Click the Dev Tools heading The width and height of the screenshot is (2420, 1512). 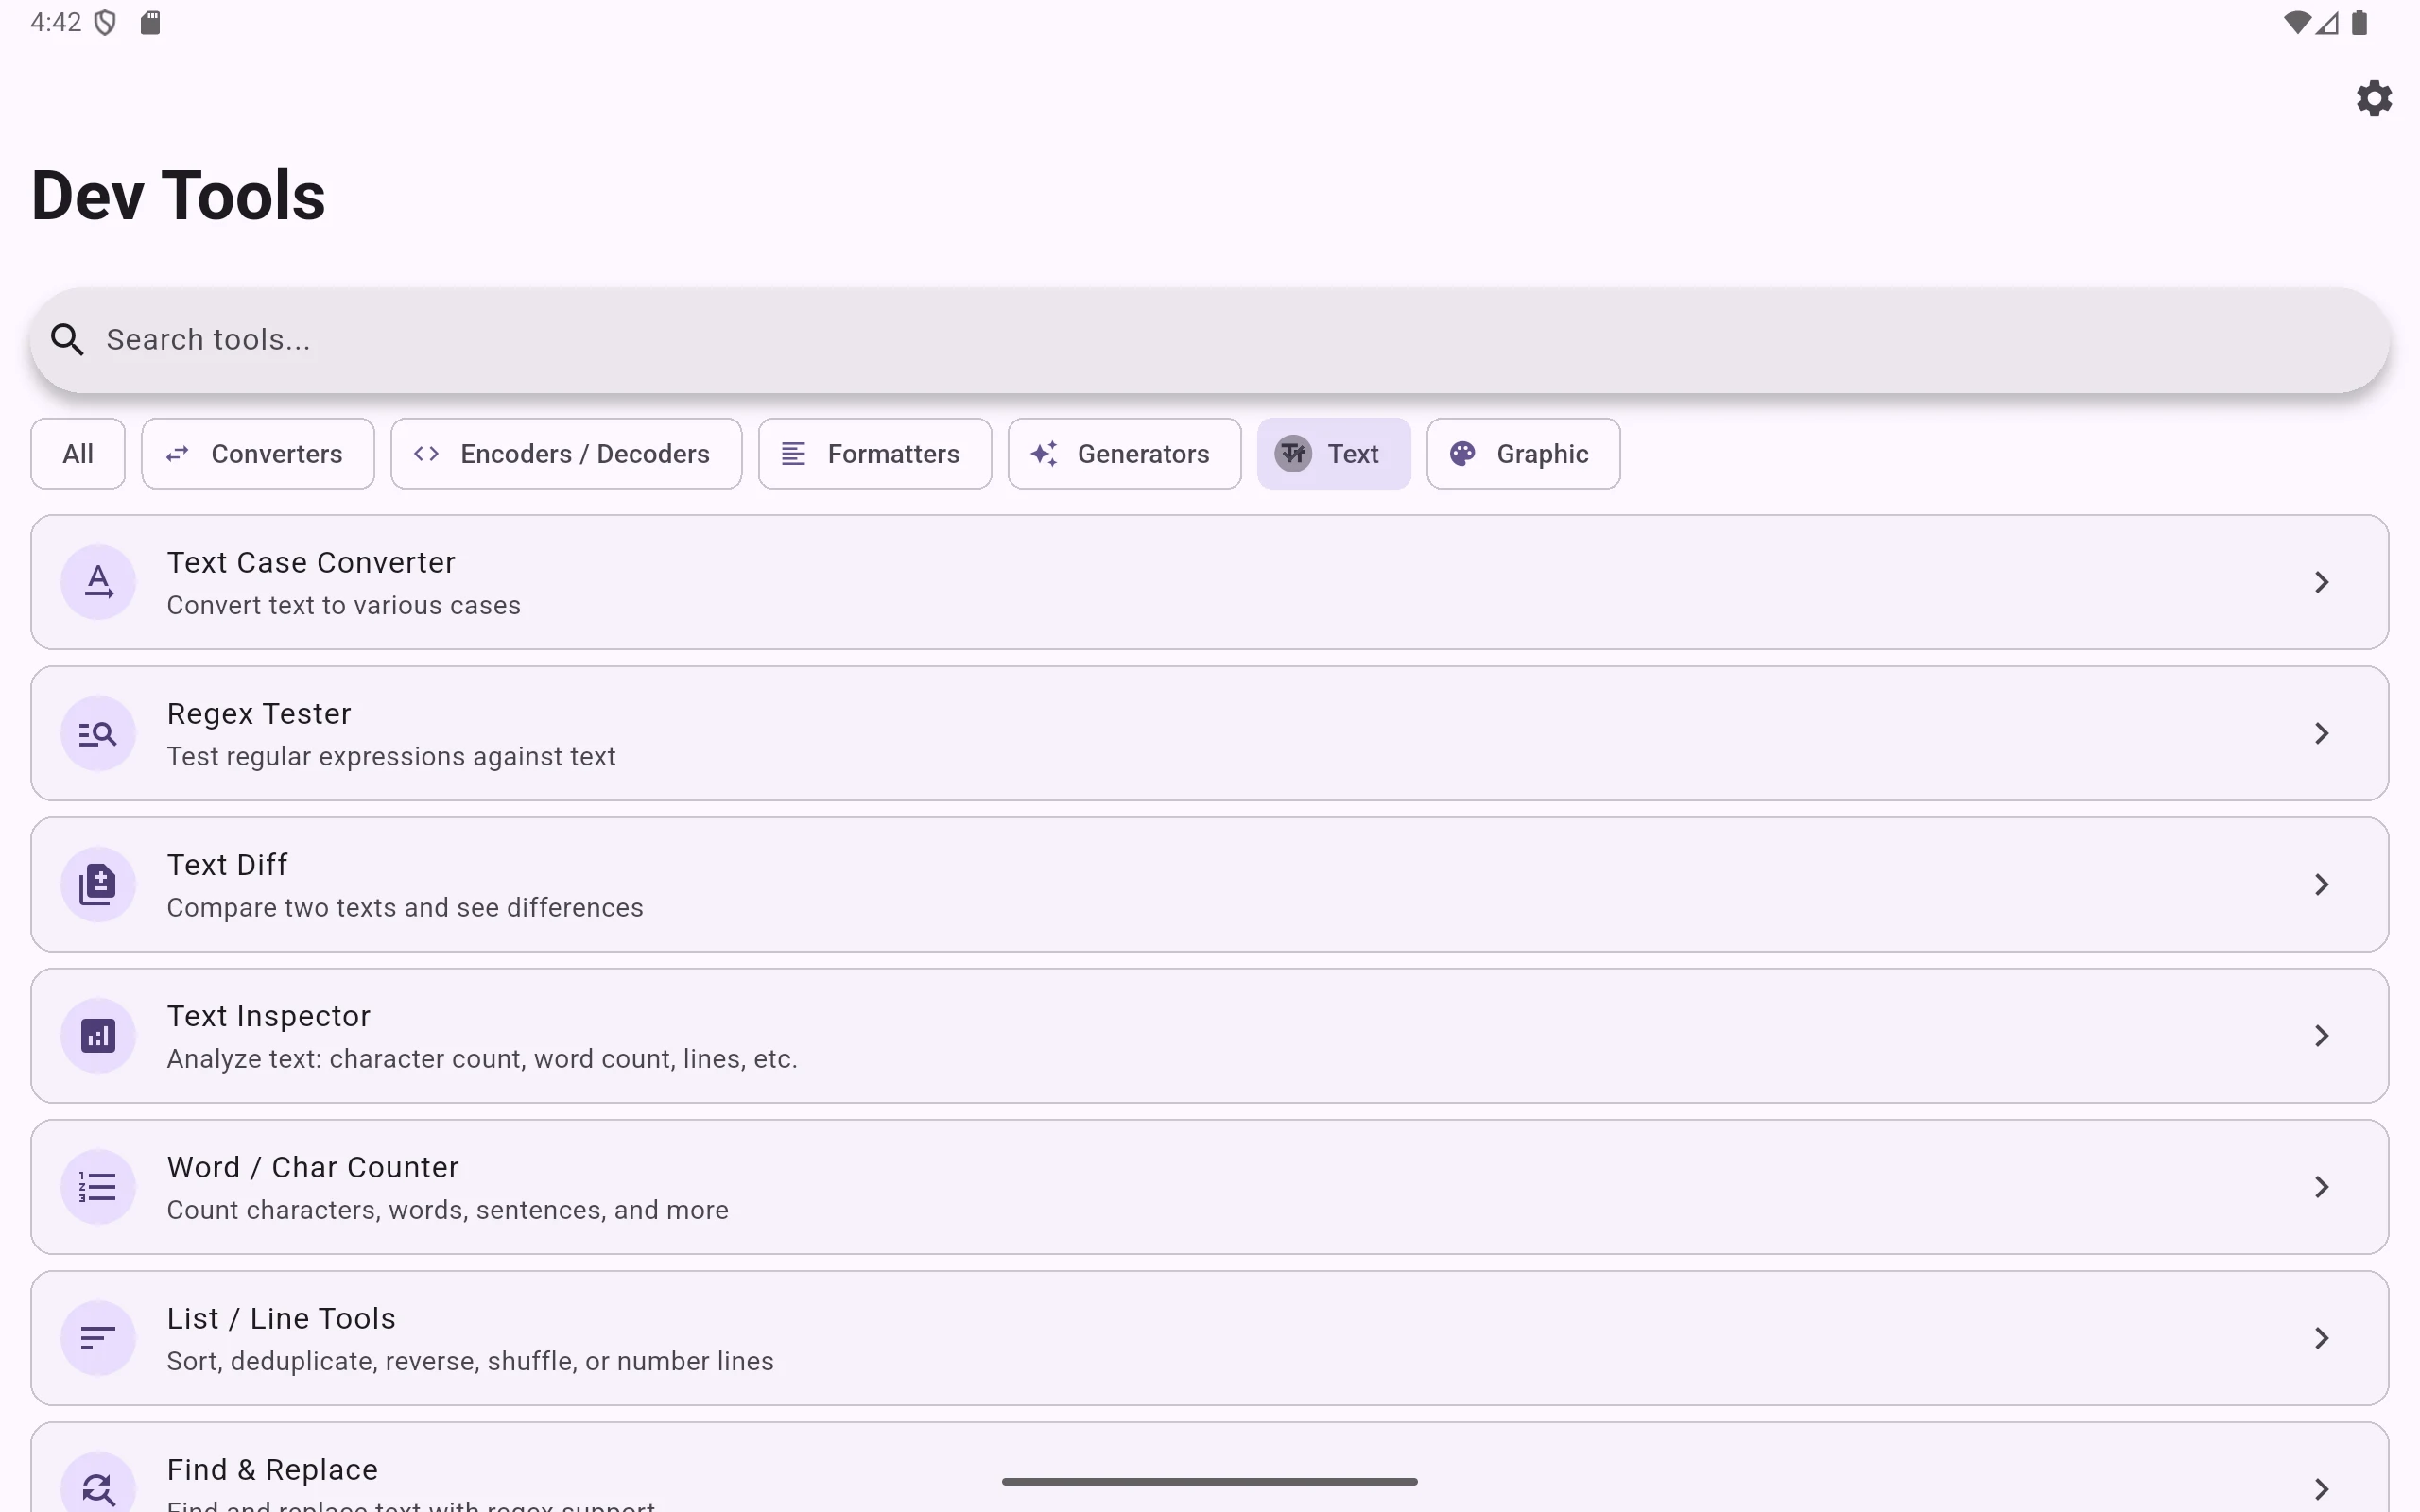point(178,195)
